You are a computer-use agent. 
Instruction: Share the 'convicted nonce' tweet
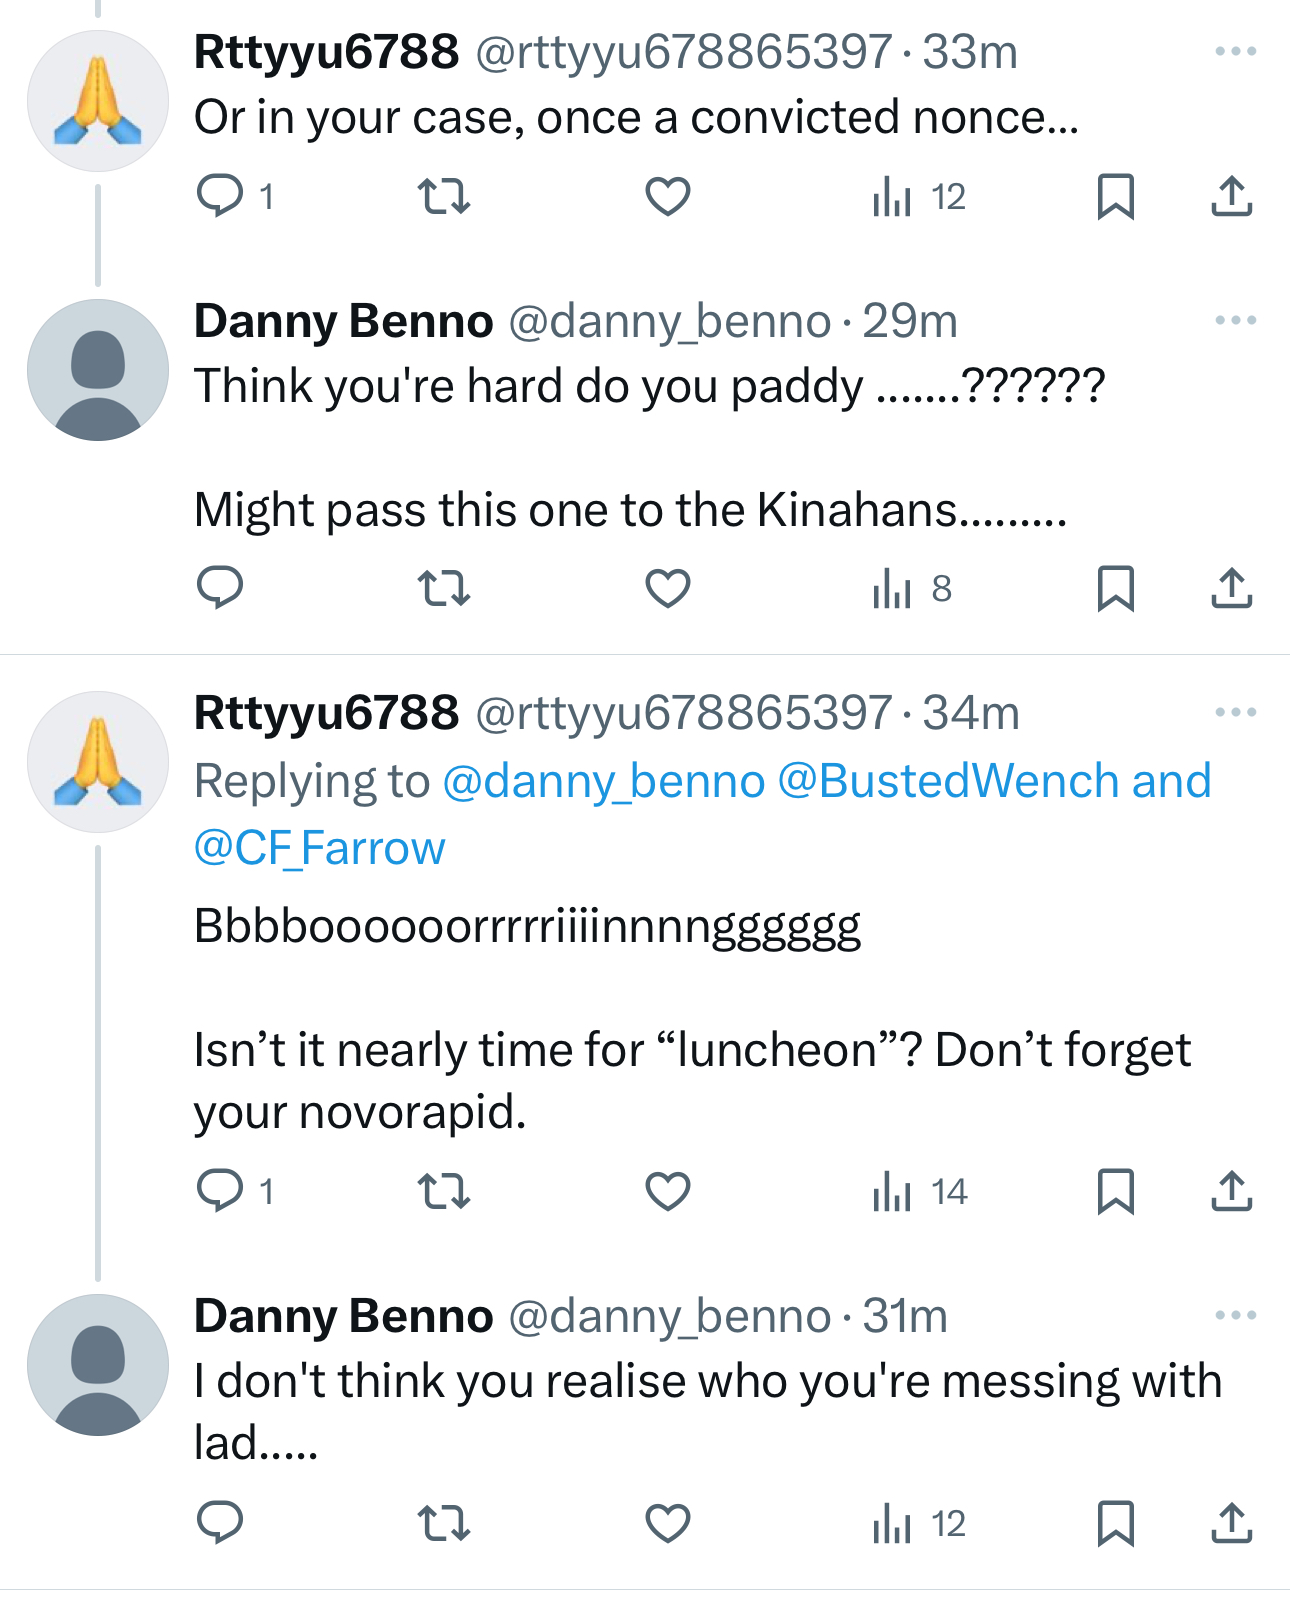click(x=1231, y=196)
